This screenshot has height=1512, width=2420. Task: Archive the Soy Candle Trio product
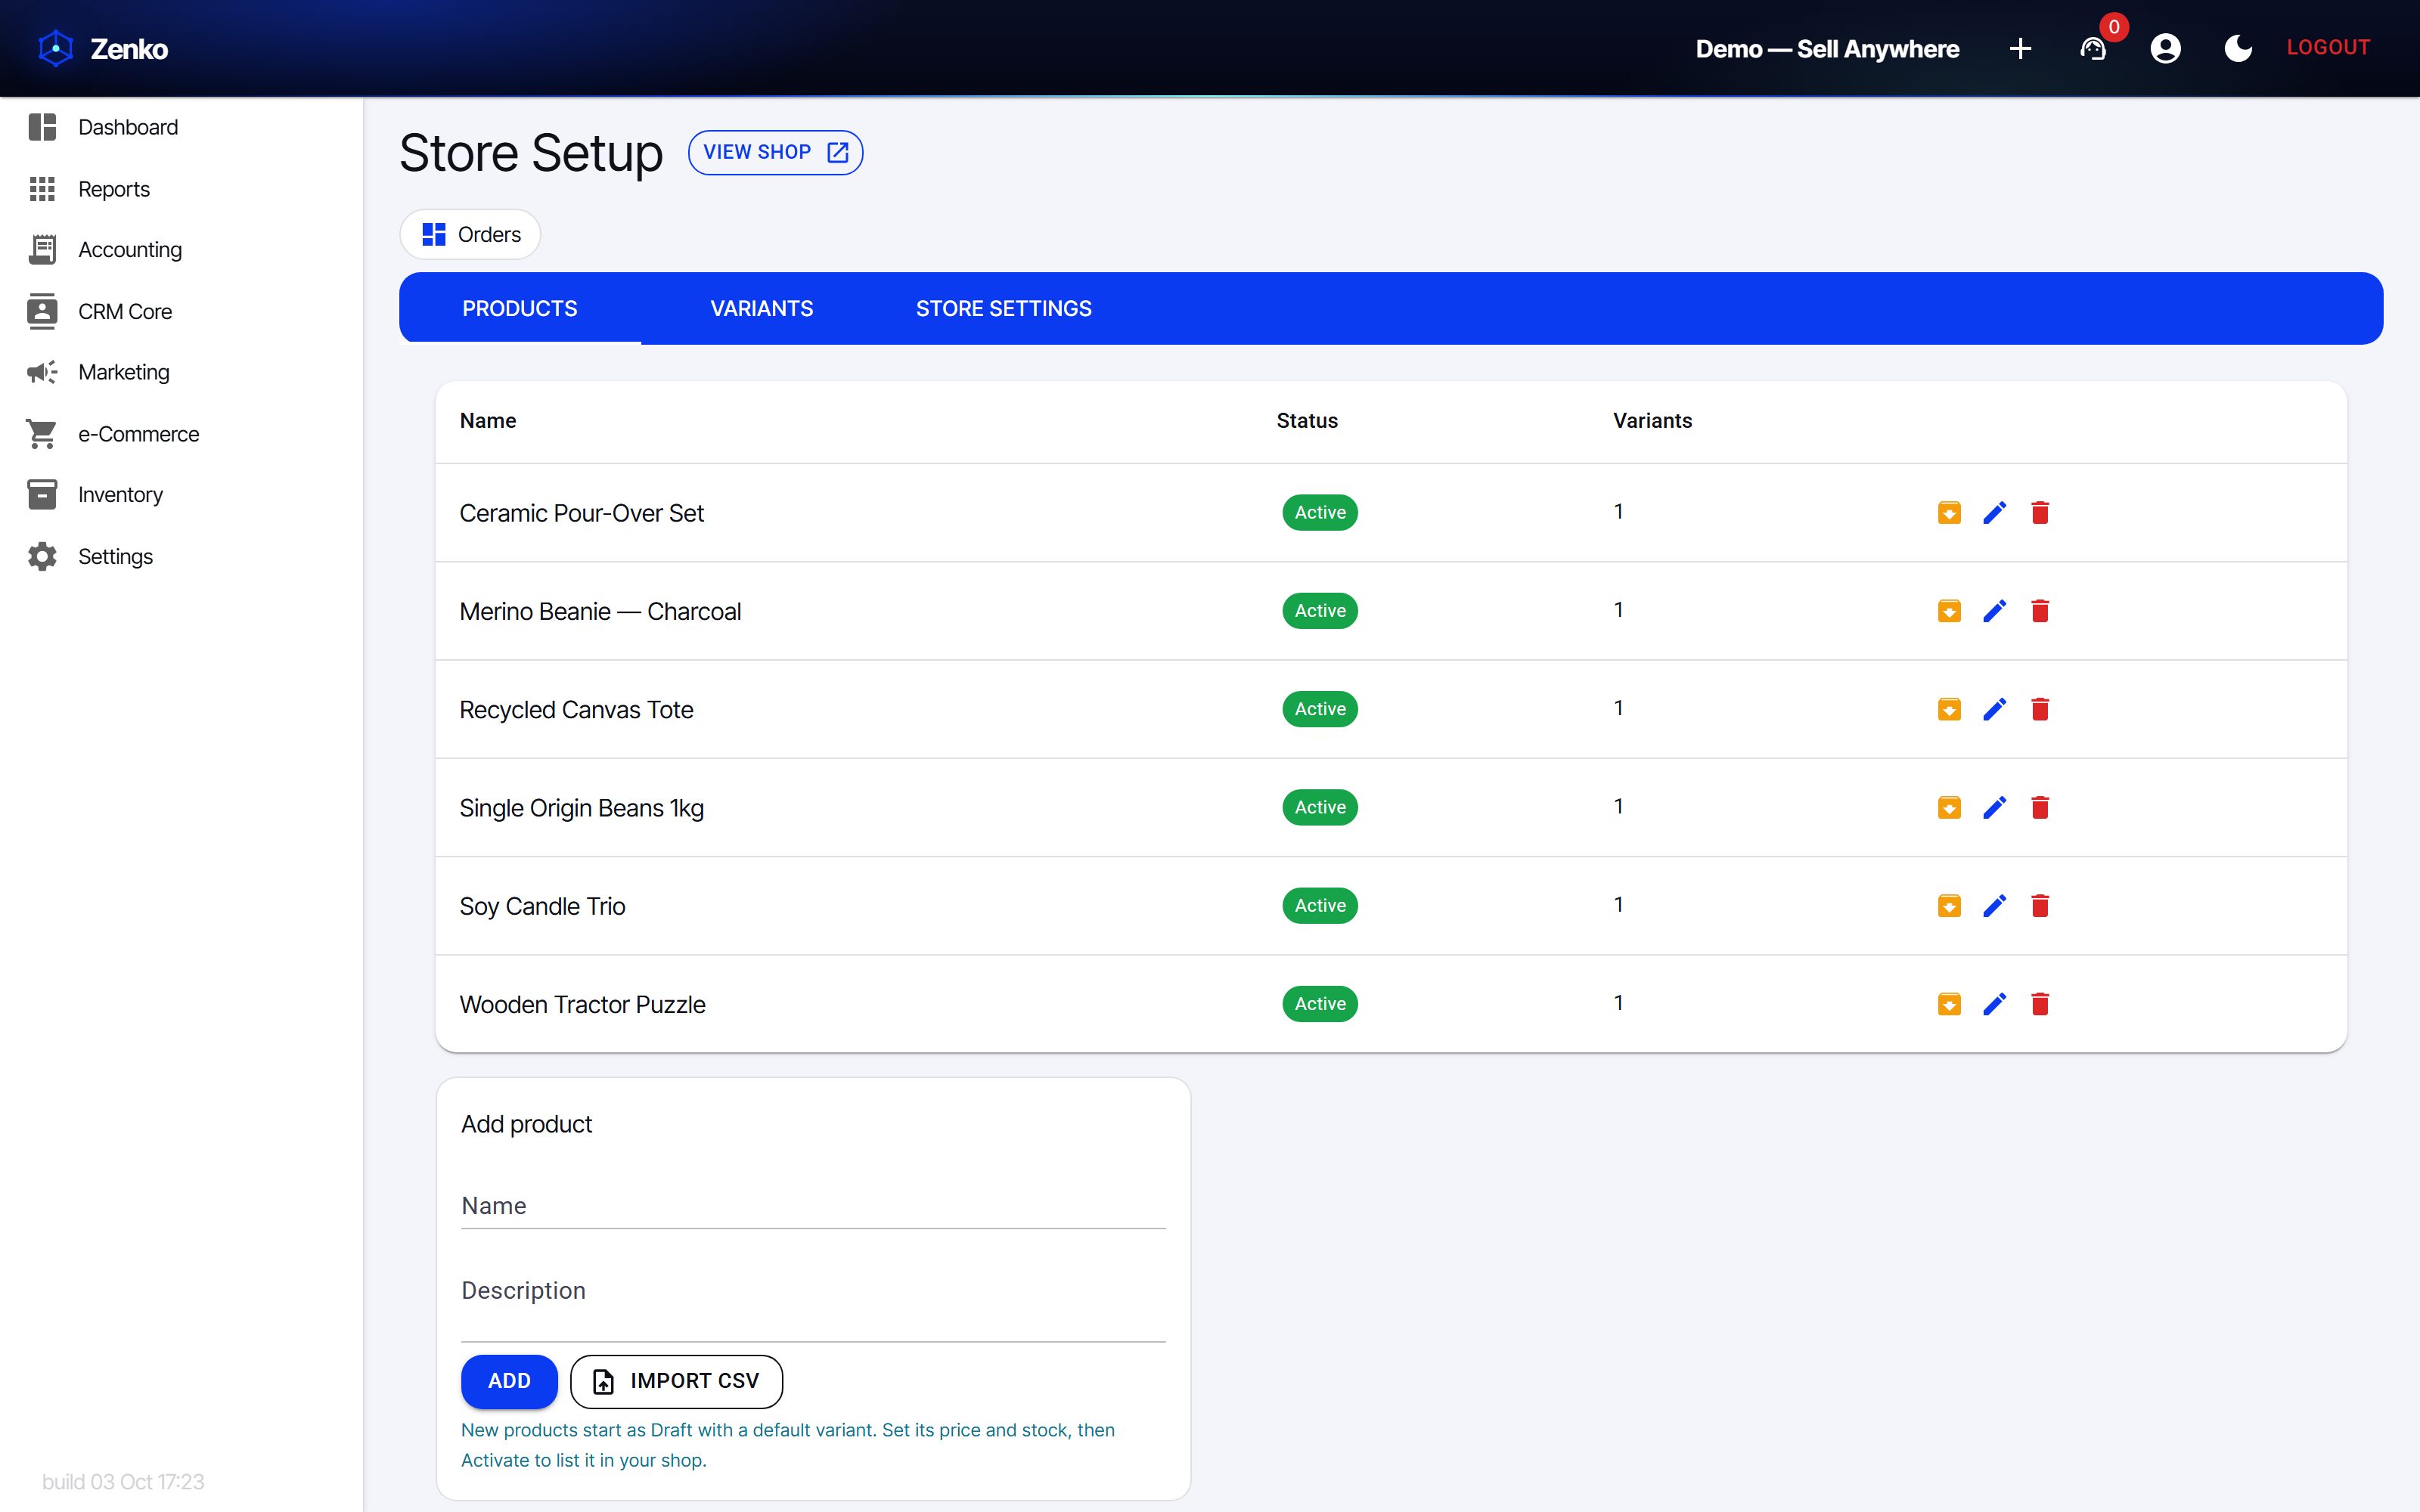[1949, 906]
